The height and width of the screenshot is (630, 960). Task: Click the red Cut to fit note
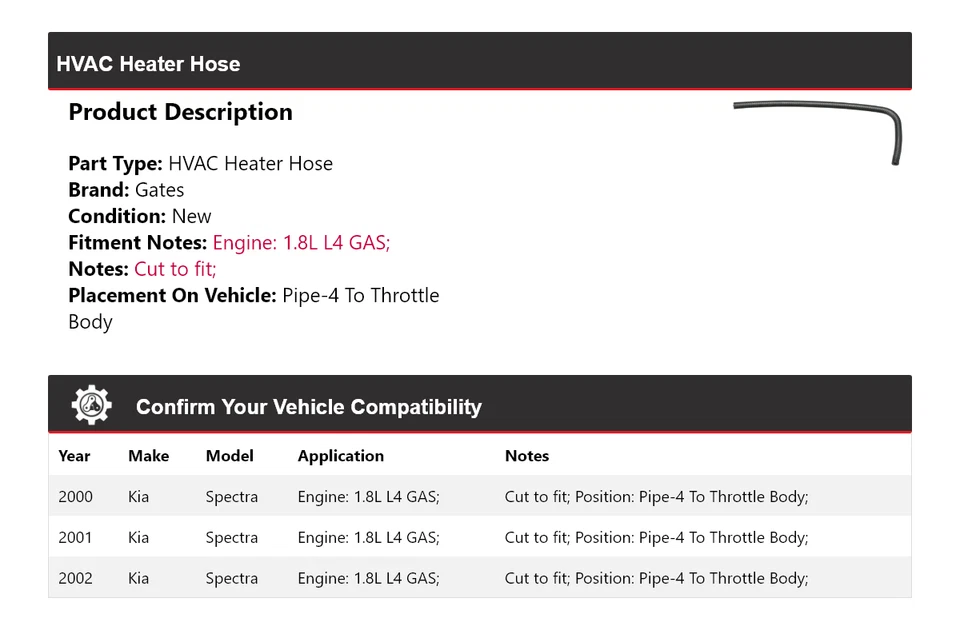coord(175,269)
